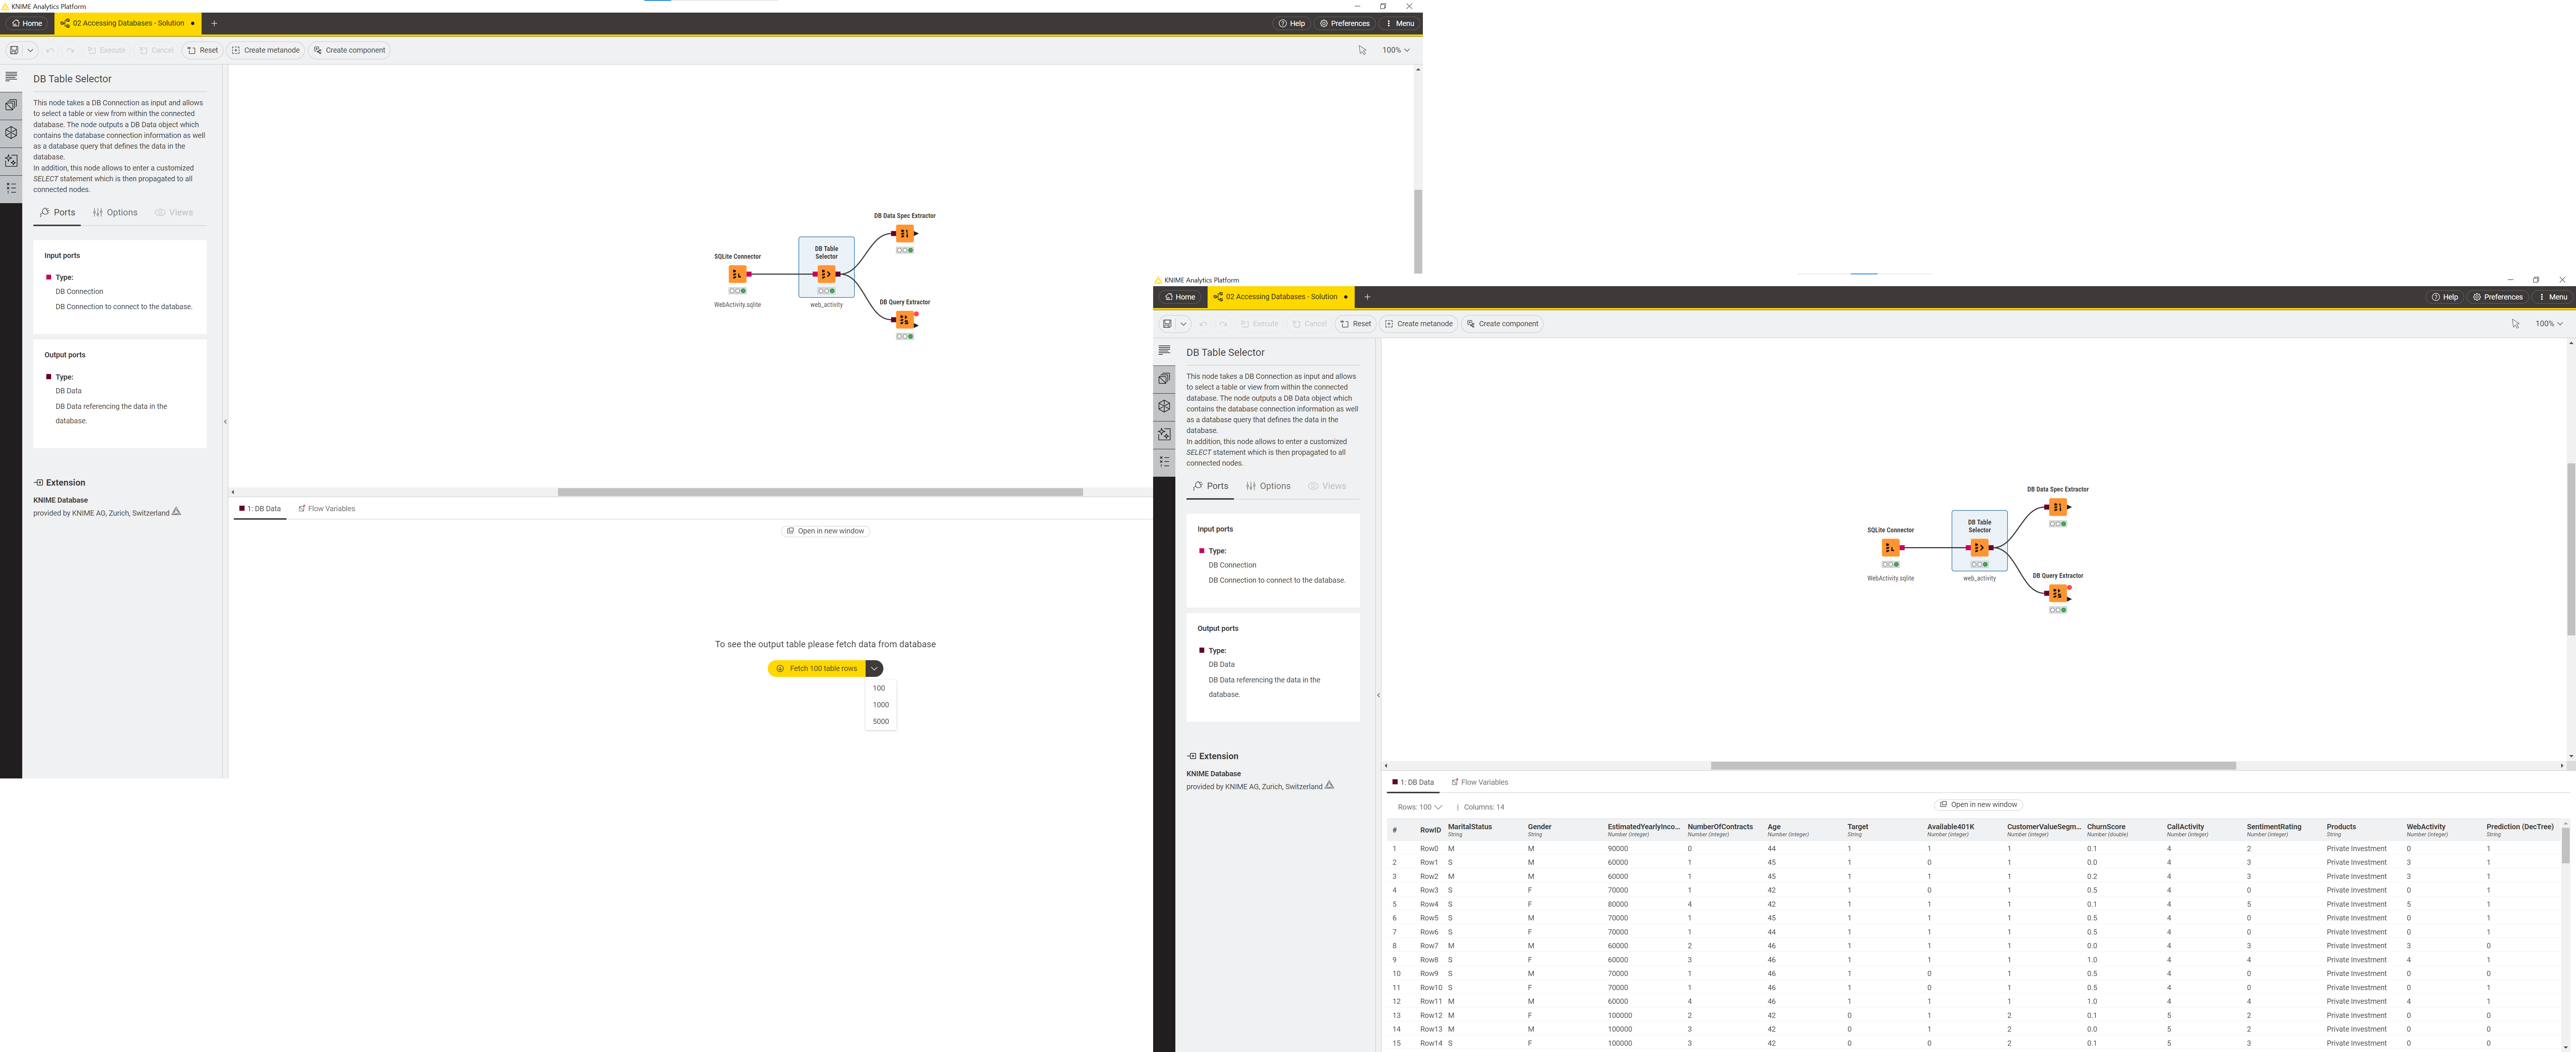Open the 100% zoom dropdown in the left window
The width and height of the screenshot is (2576, 1052).
click(1396, 50)
